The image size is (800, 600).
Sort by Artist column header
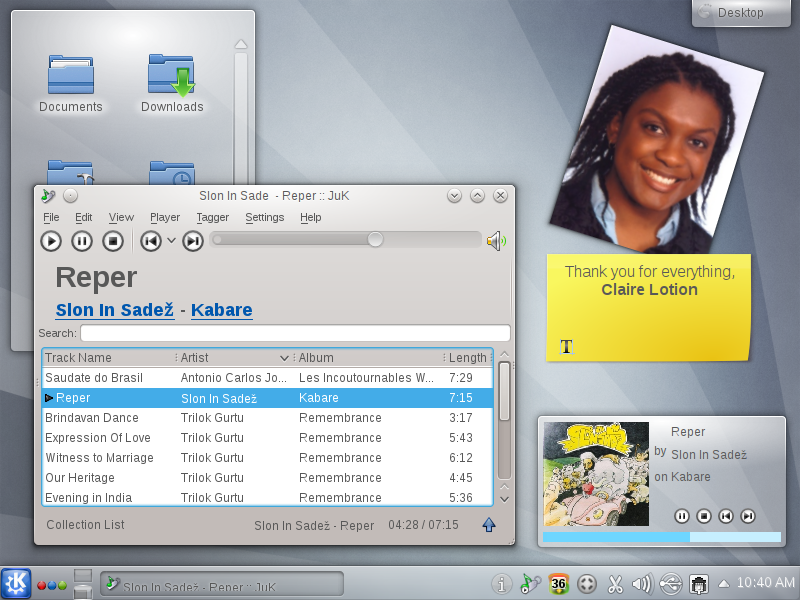point(235,358)
